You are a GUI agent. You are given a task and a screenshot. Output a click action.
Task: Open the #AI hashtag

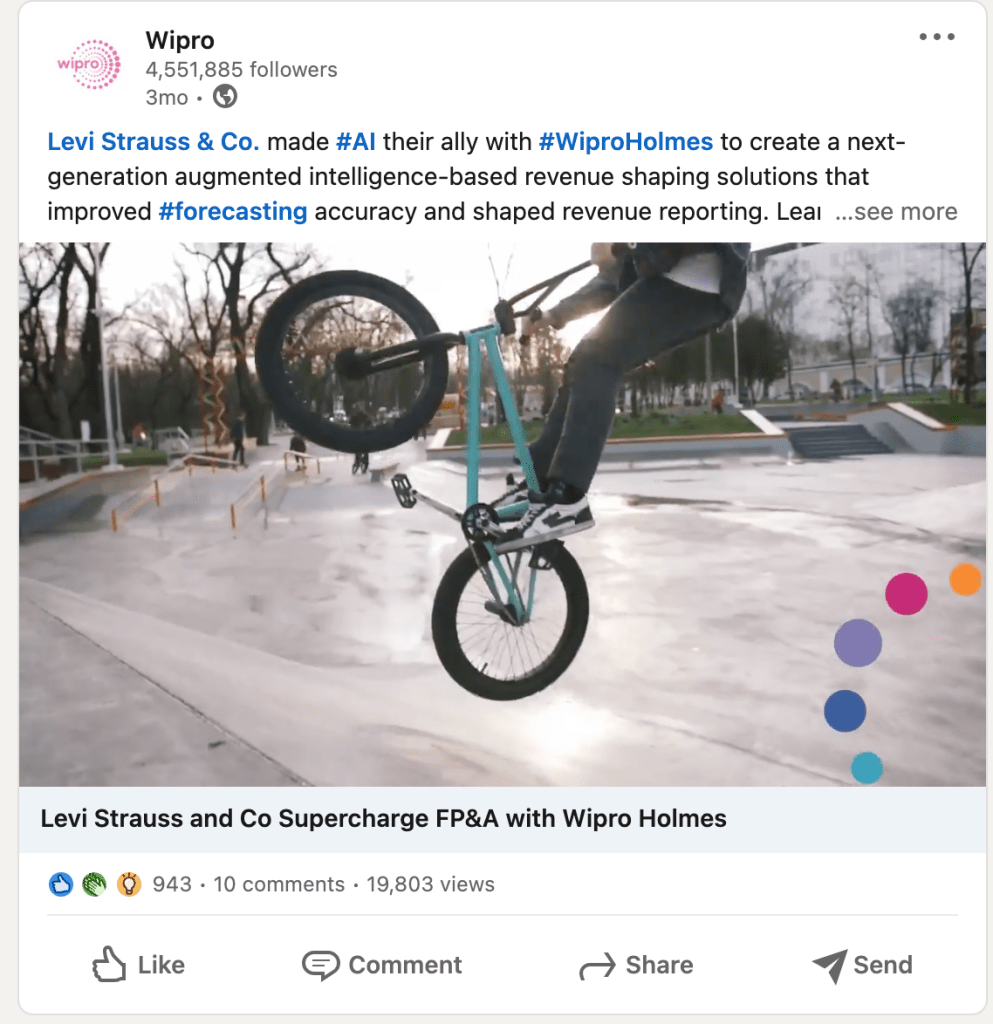coord(356,142)
